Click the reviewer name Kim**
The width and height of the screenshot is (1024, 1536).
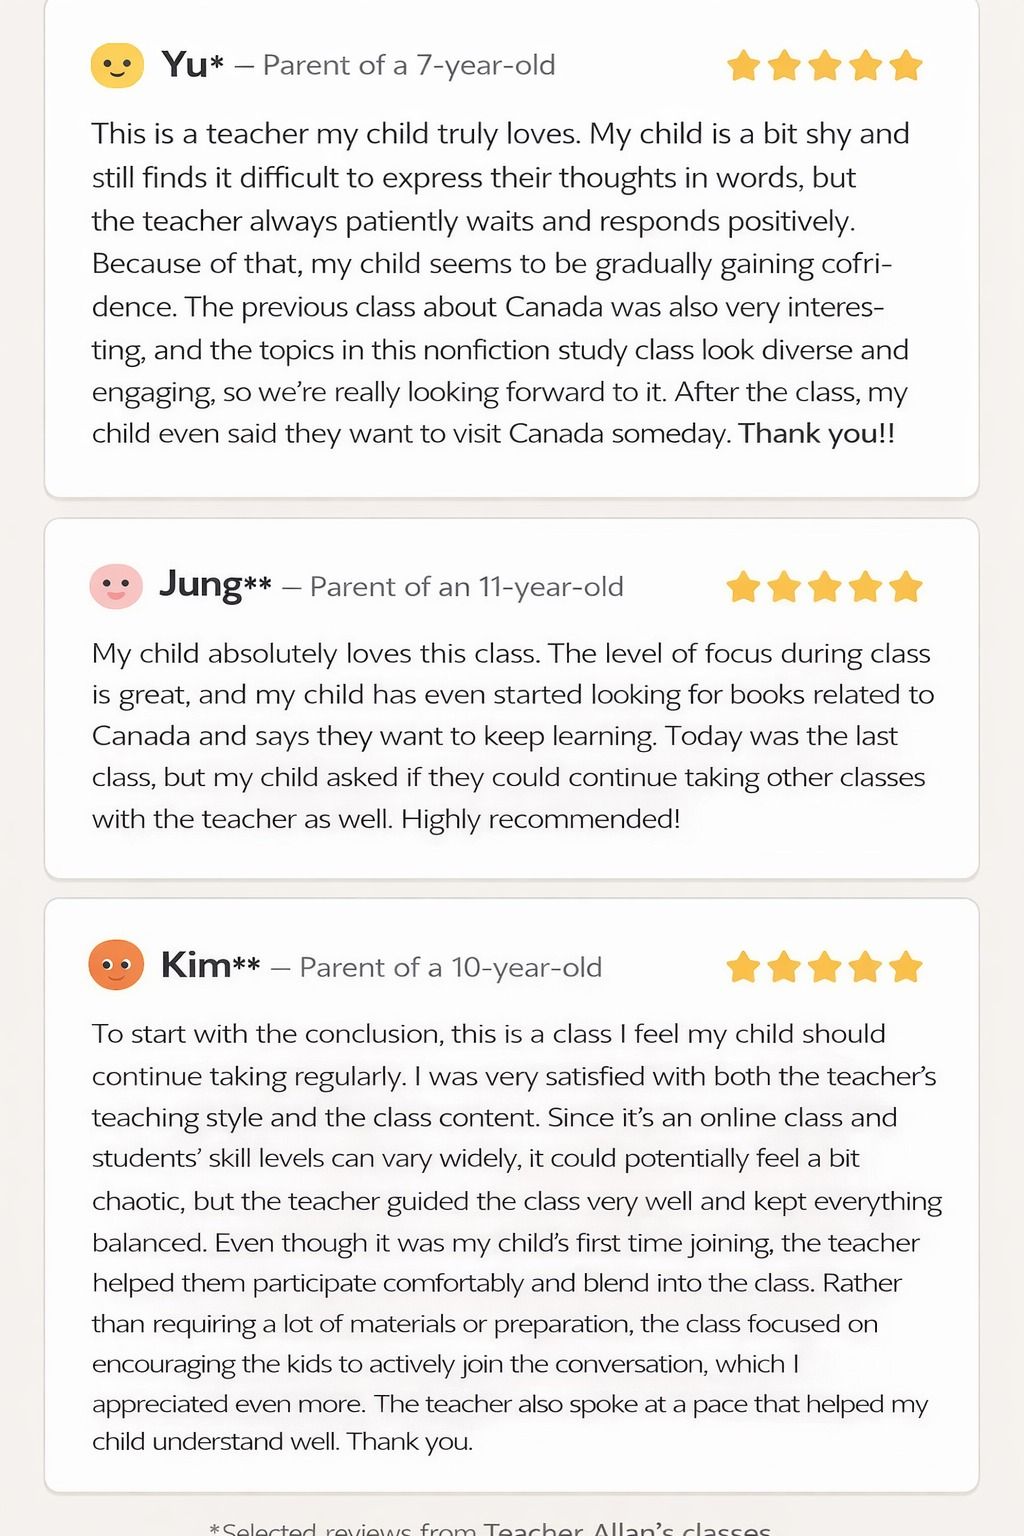point(210,966)
